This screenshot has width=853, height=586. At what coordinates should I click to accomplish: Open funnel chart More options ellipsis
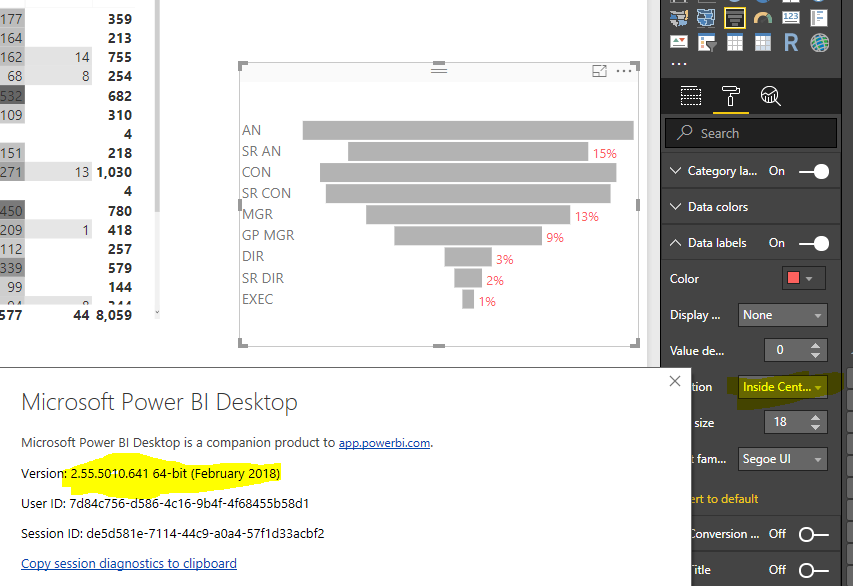tap(623, 71)
